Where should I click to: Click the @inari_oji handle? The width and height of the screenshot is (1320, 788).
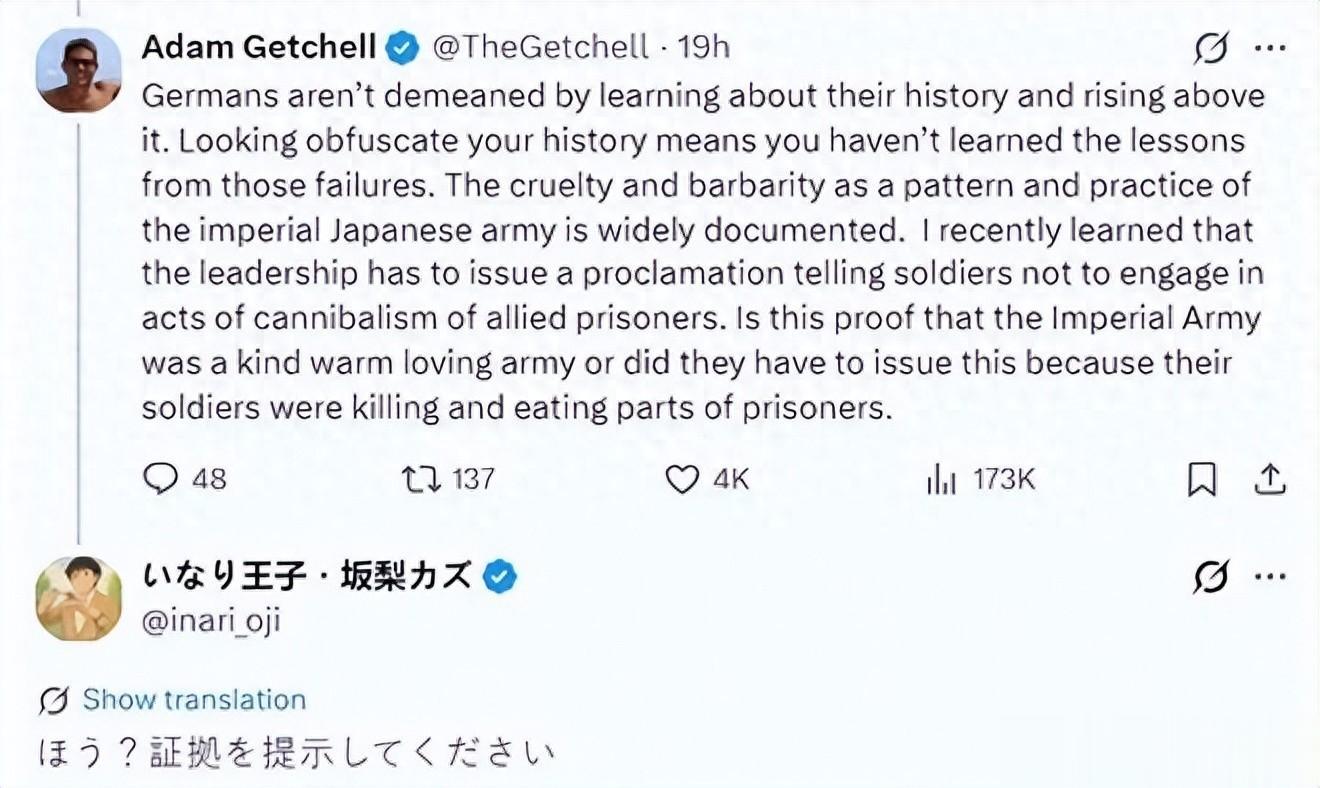[212, 620]
